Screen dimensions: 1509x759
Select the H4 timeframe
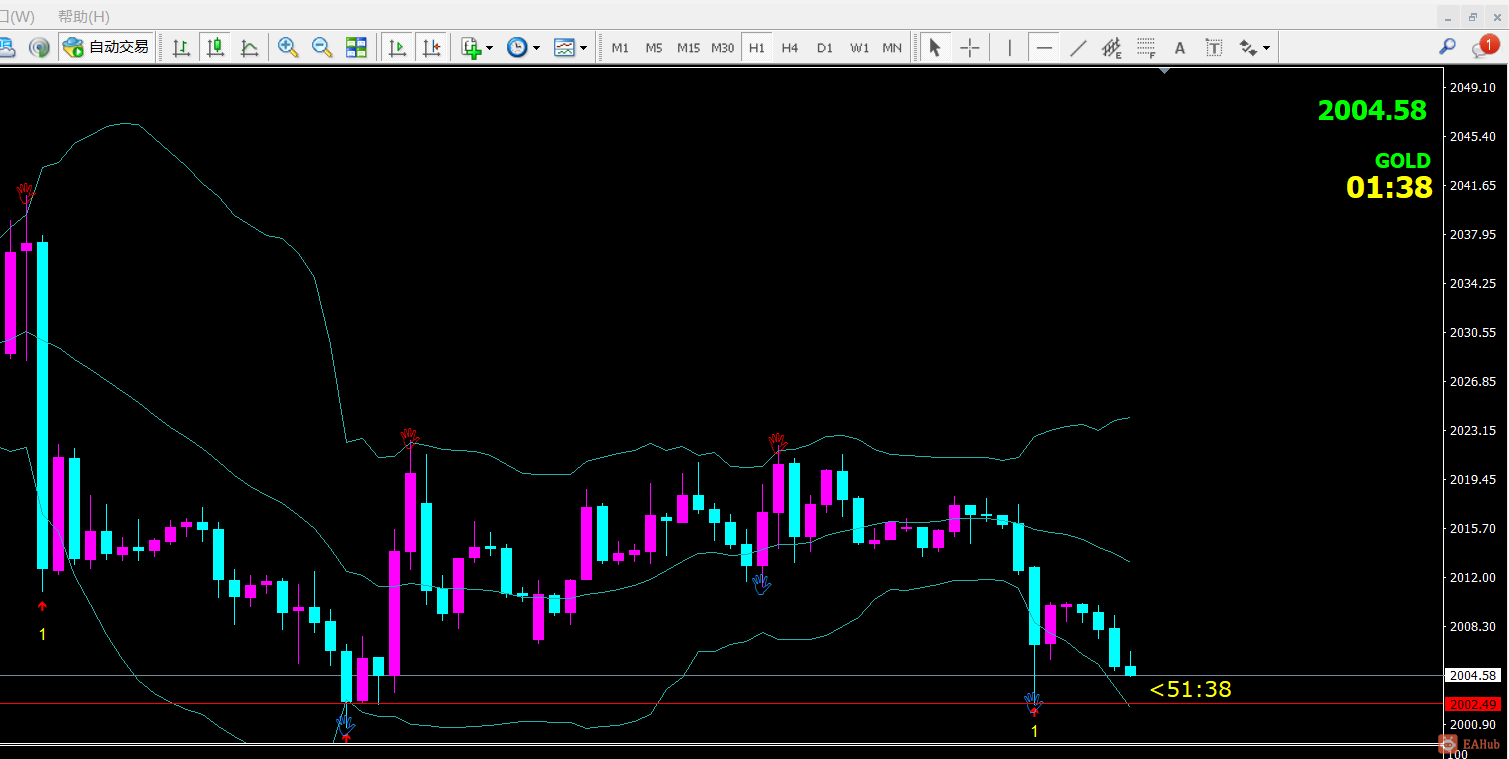coord(790,47)
